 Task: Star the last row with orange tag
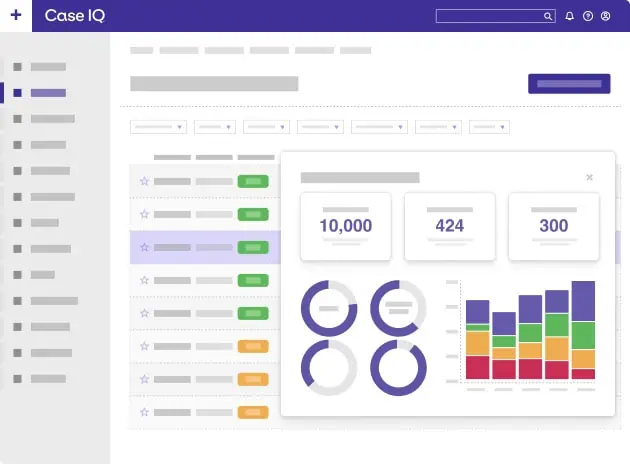point(144,412)
